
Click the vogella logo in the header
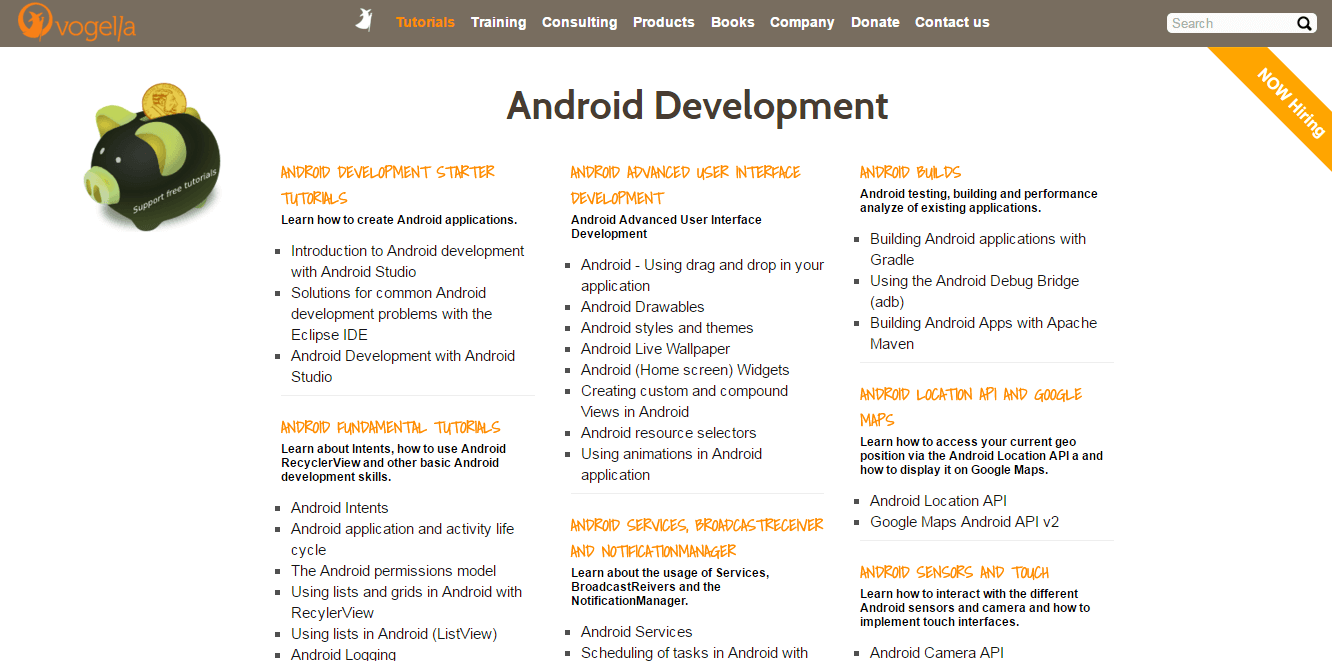point(76,22)
